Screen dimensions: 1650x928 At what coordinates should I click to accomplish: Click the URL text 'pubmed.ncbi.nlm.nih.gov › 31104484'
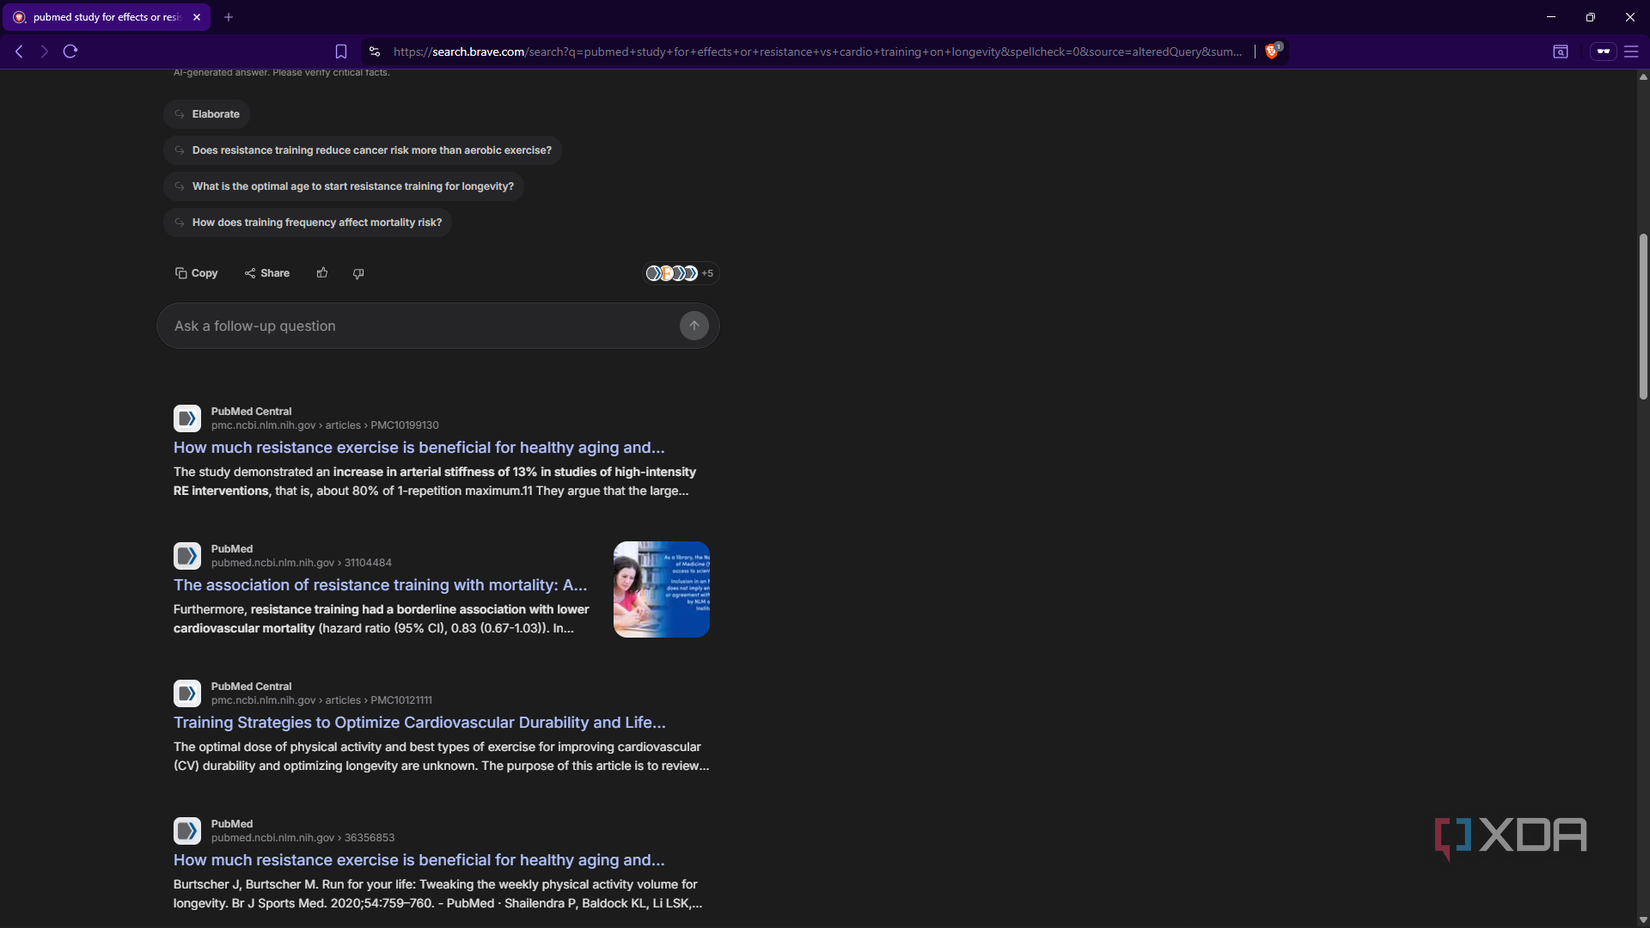click(x=301, y=563)
